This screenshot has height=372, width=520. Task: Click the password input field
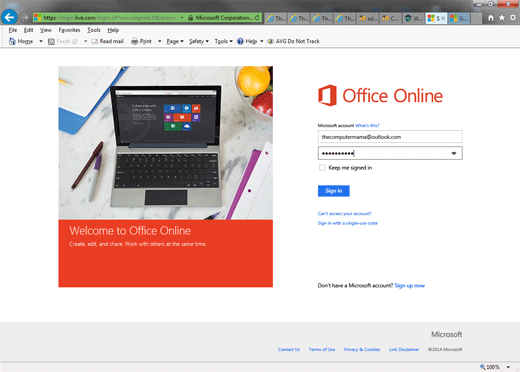390,153
